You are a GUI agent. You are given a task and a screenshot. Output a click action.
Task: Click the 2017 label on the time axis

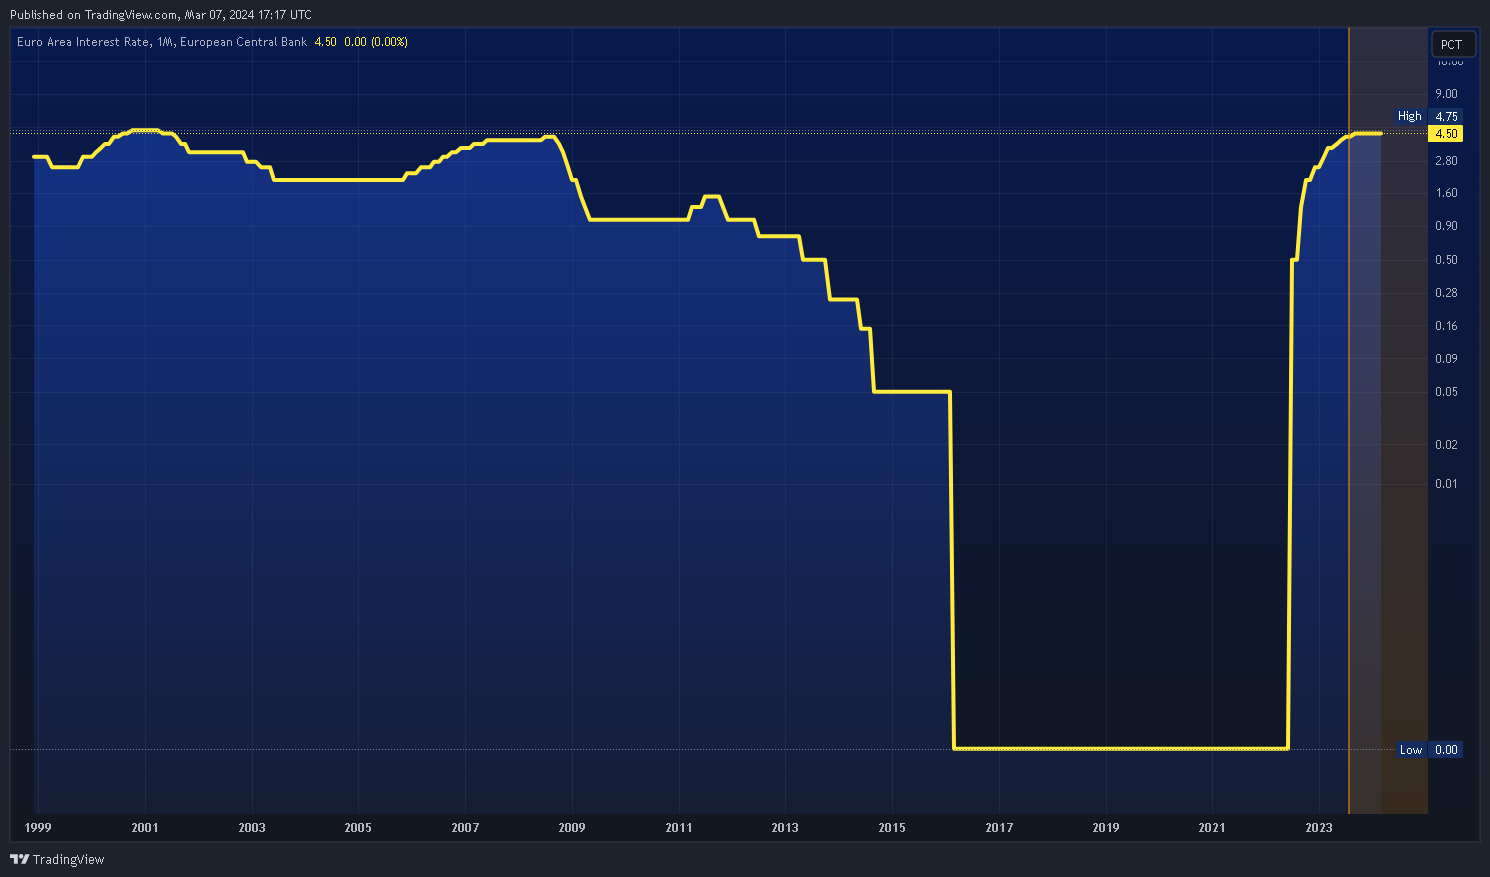coord(999,828)
